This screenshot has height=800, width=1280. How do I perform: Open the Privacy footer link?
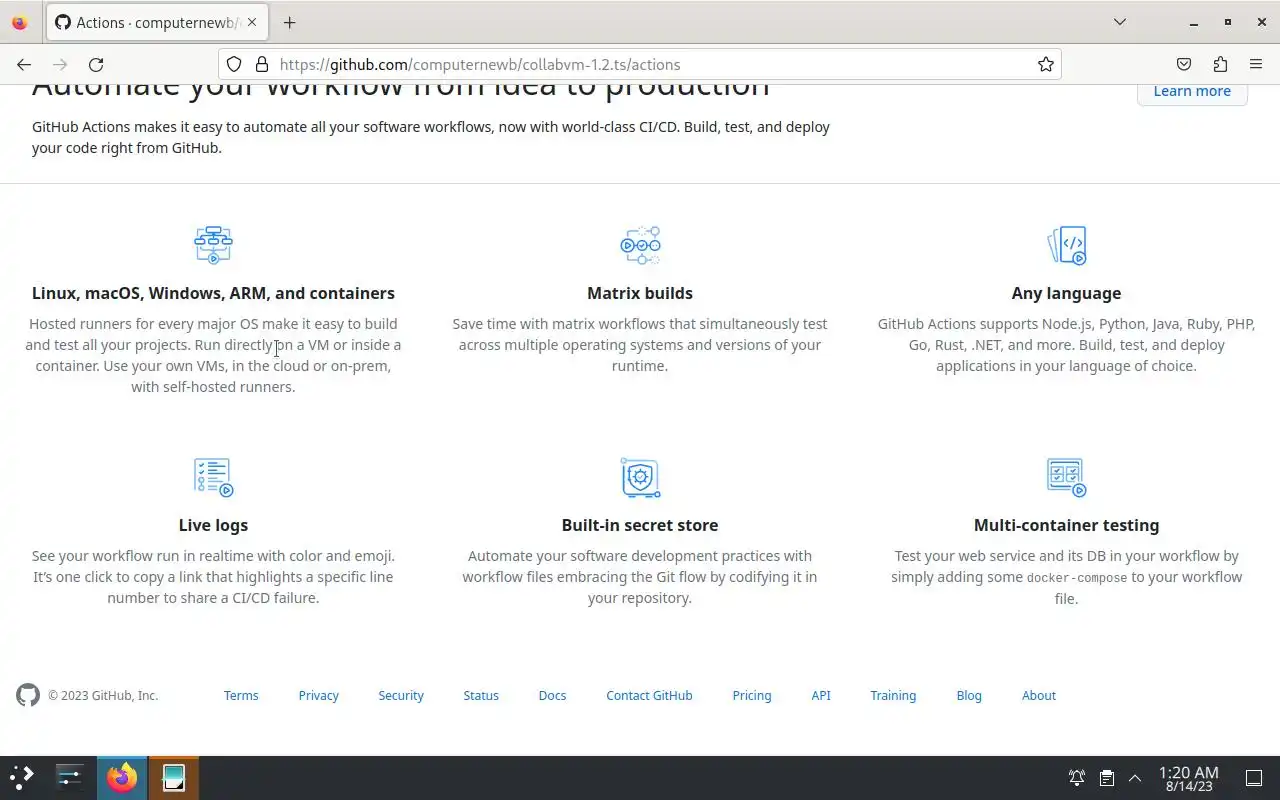click(x=319, y=695)
